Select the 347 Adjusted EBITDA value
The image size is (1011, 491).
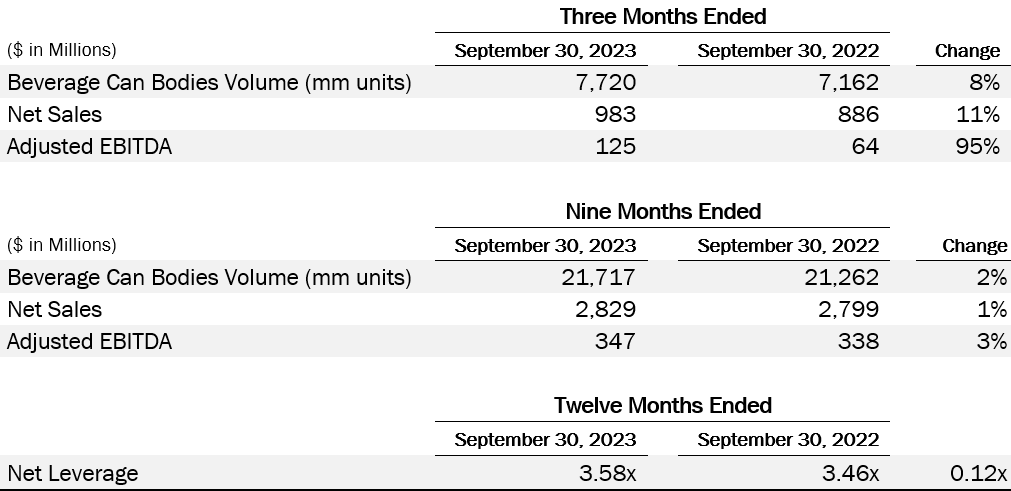click(x=616, y=342)
